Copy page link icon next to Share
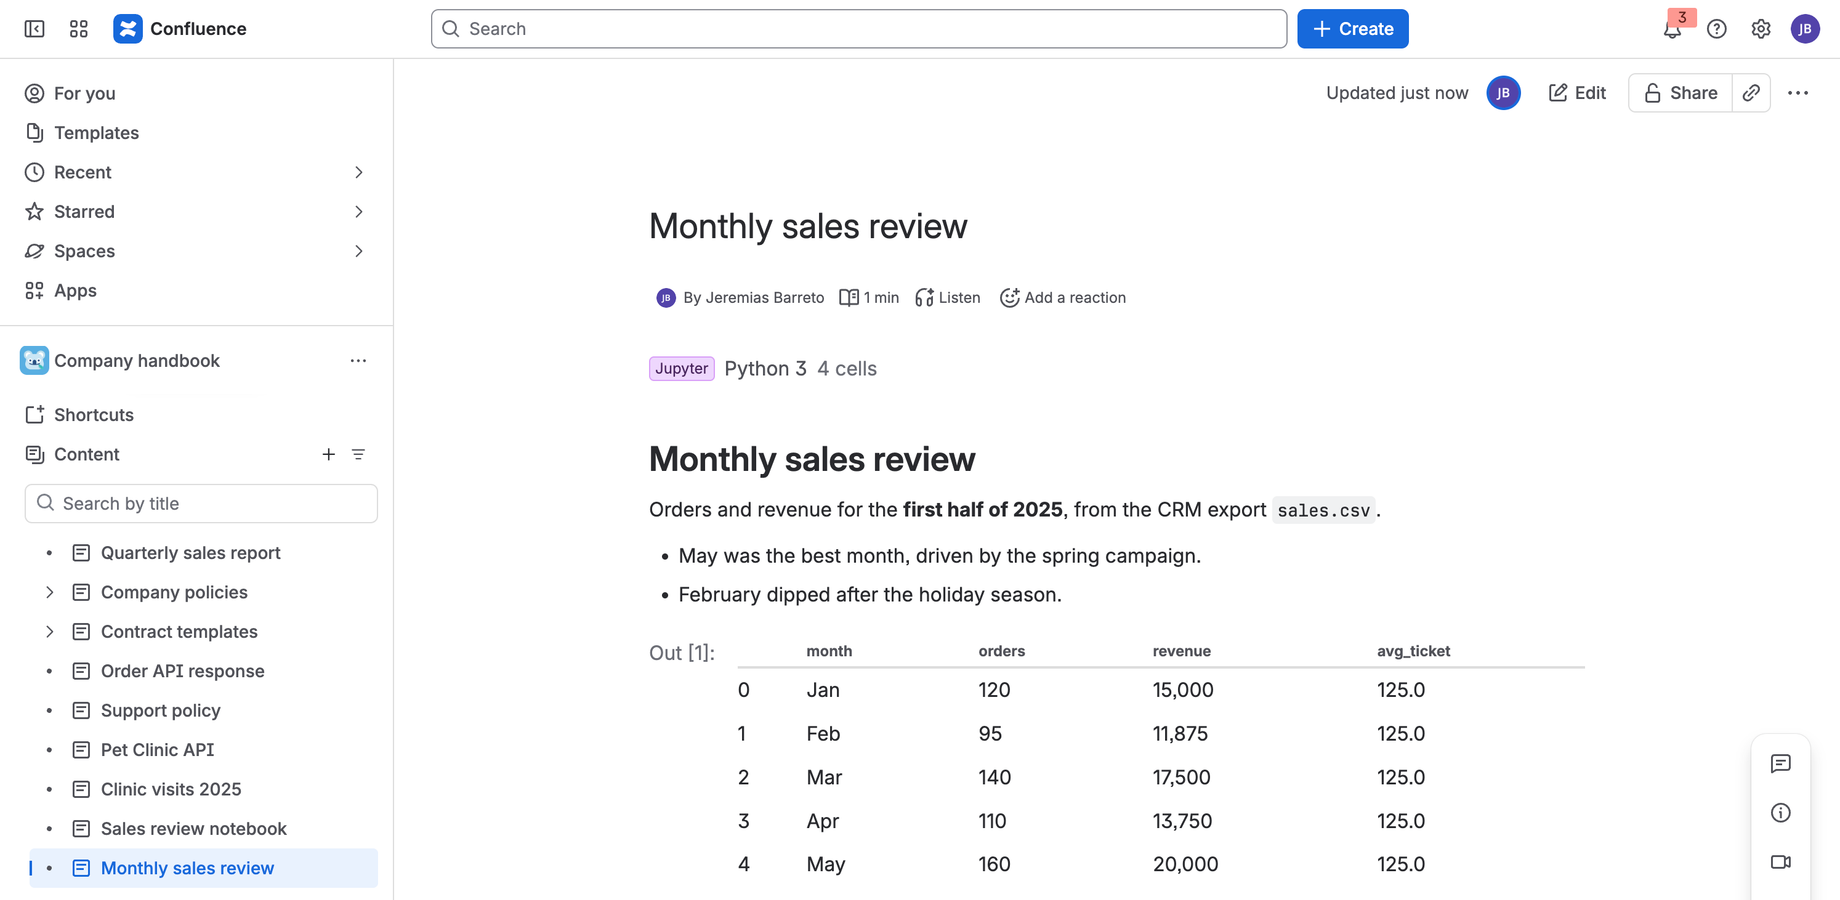 pyautogui.click(x=1751, y=93)
